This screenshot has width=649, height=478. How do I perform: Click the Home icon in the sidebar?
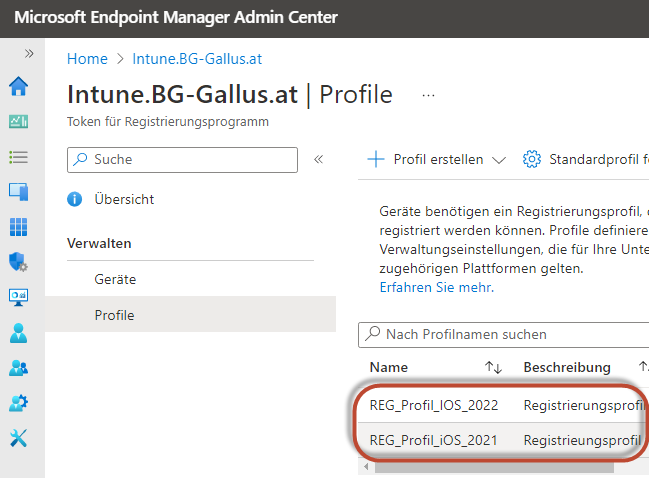pos(18,87)
